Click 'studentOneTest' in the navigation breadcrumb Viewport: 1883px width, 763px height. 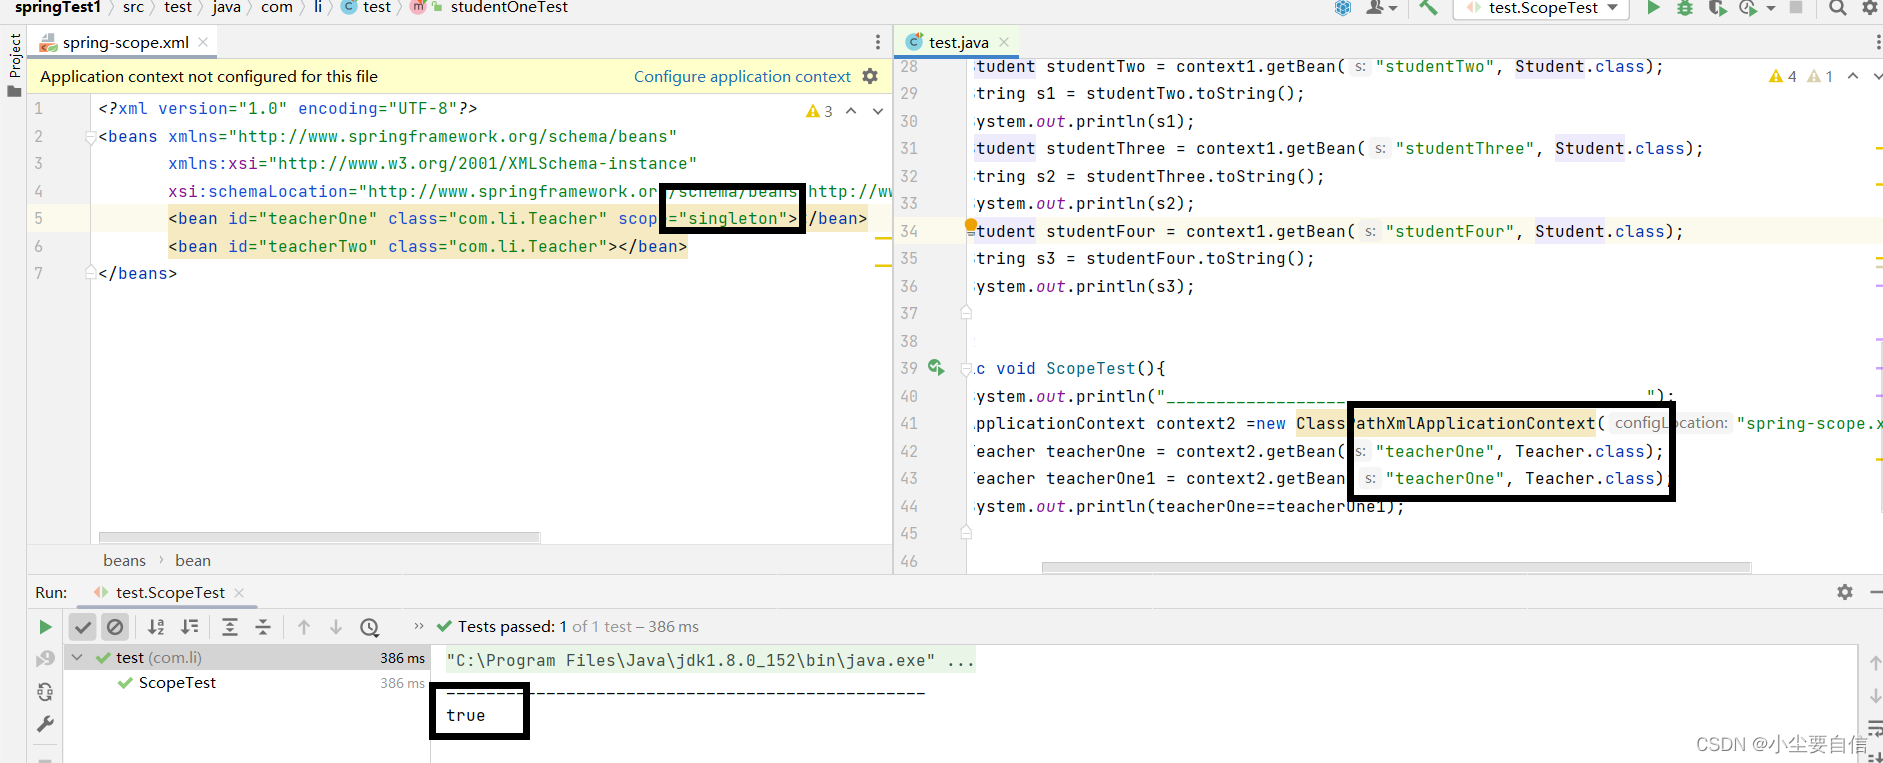508,7
